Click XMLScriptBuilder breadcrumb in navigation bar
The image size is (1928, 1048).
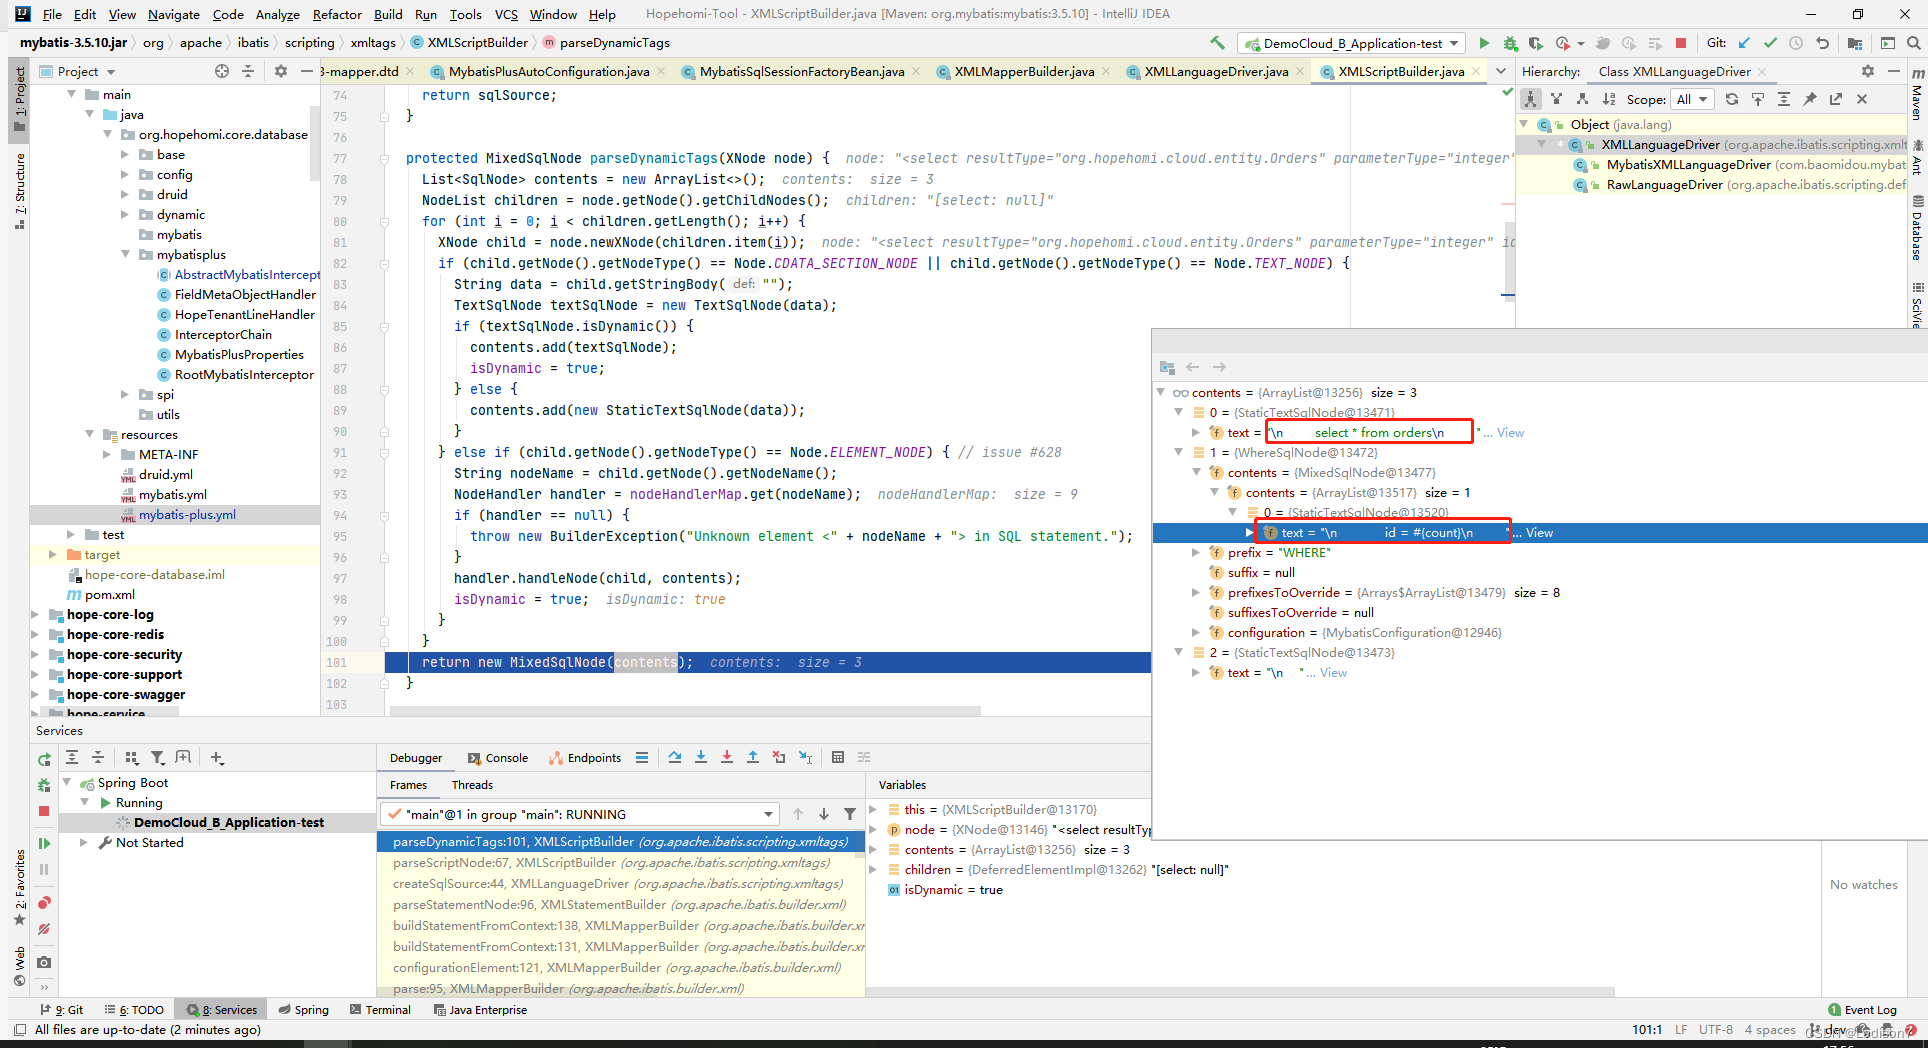pyautogui.click(x=477, y=43)
